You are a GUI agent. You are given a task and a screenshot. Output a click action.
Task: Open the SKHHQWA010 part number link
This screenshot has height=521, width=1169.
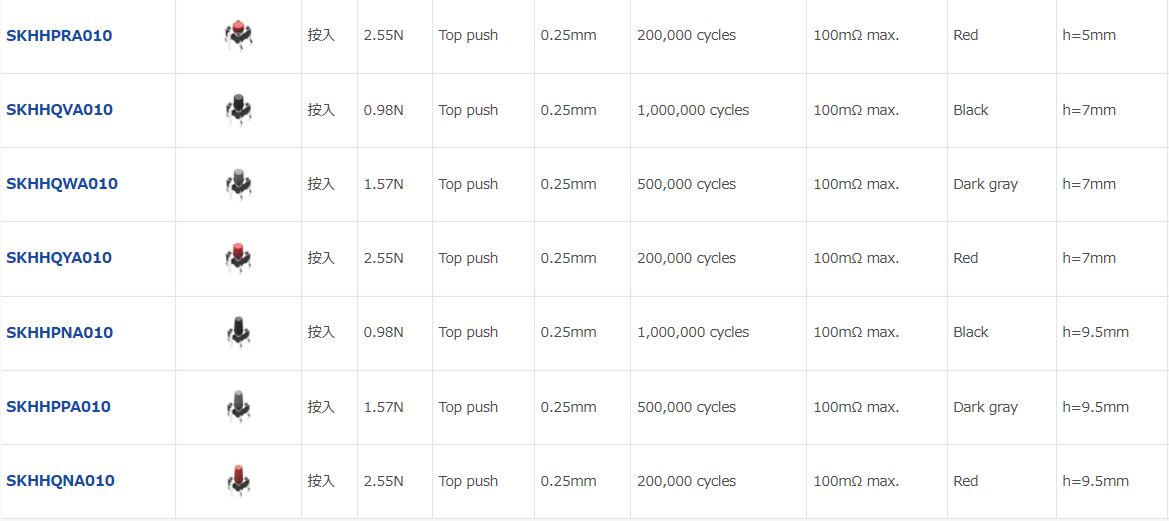pyautogui.click(x=62, y=183)
